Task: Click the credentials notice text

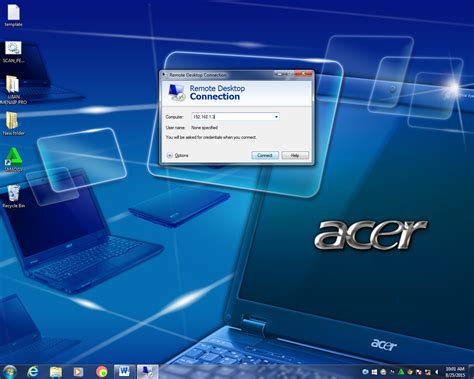Action: 211,137
